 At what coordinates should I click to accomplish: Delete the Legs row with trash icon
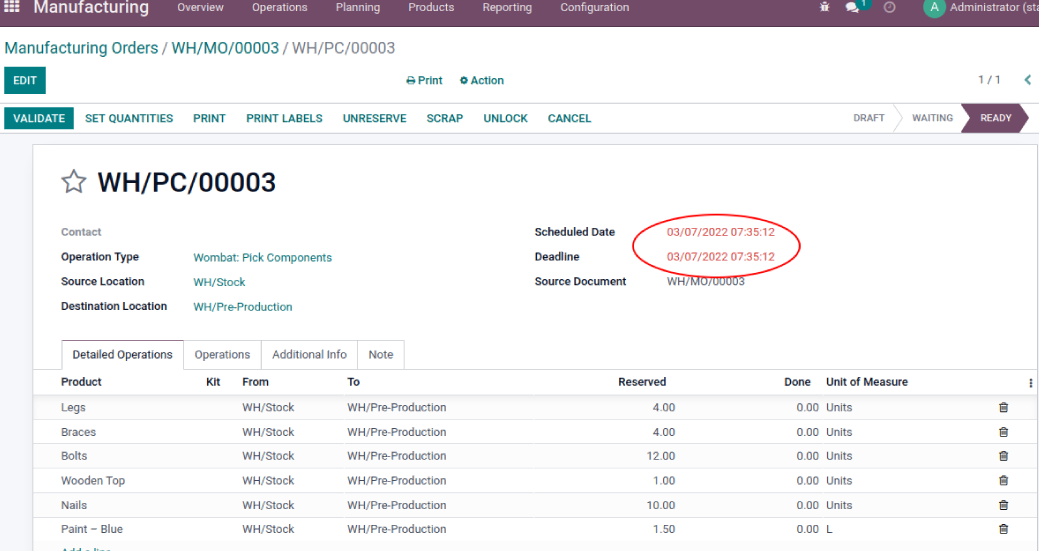pyautogui.click(x=1003, y=407)
